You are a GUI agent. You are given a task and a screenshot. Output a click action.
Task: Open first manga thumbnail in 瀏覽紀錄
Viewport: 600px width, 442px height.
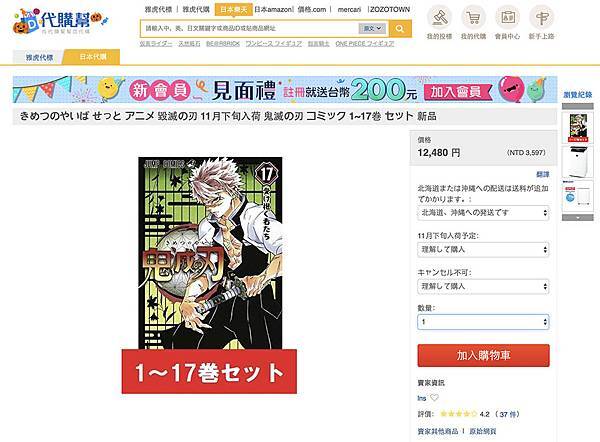coord(577,128)
